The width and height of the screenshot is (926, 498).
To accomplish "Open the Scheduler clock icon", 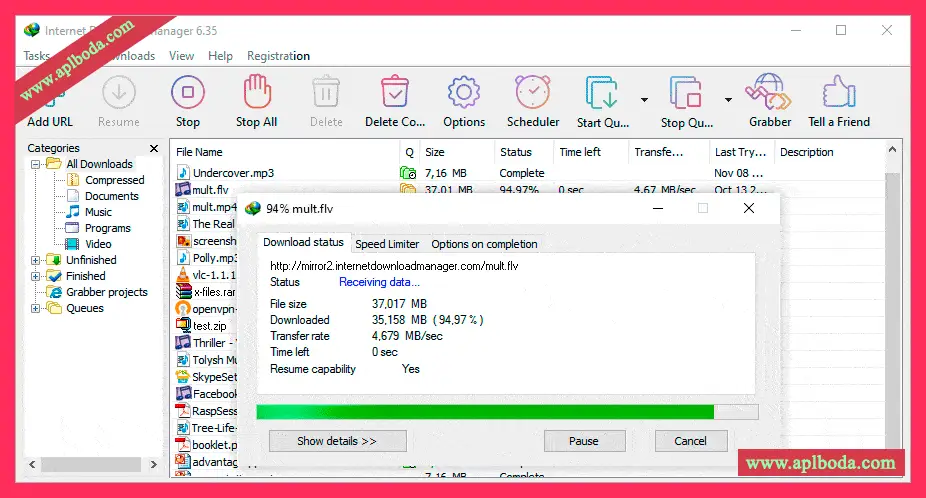I will [x=533, y=93].
